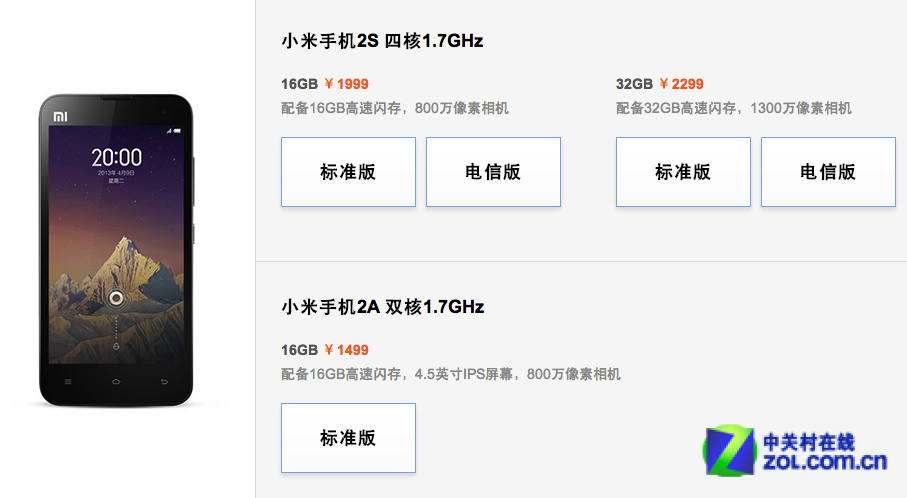This screenshot has height=498, width=907.
Task: Select 电信版 for the 2S 16GB ¥1999 model
Action: [493, 172]
